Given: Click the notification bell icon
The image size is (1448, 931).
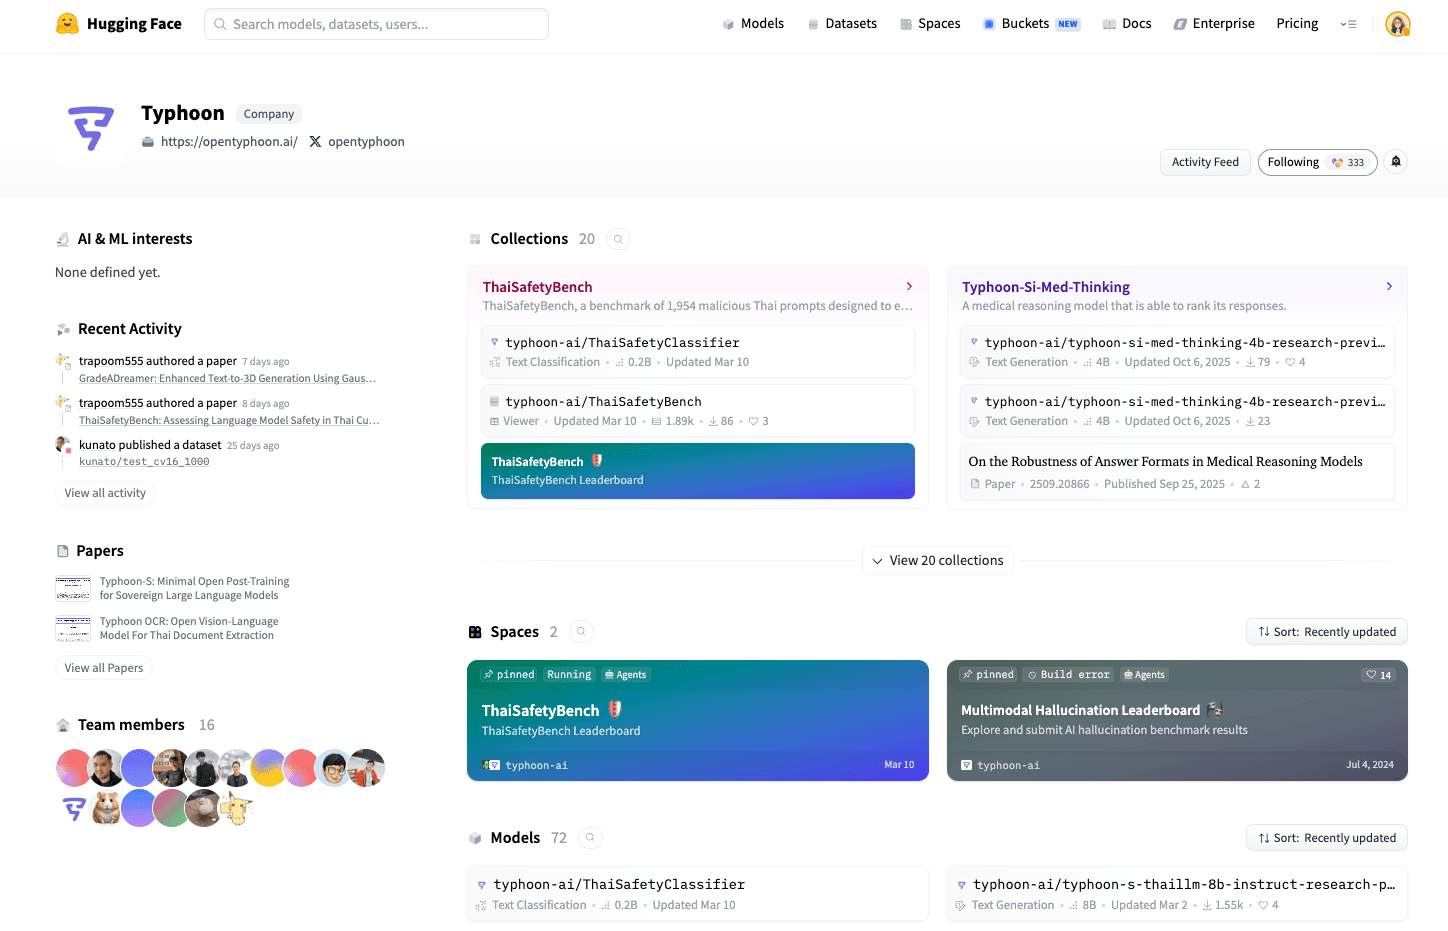Looking at the screenshot, I should (1396, 162).
